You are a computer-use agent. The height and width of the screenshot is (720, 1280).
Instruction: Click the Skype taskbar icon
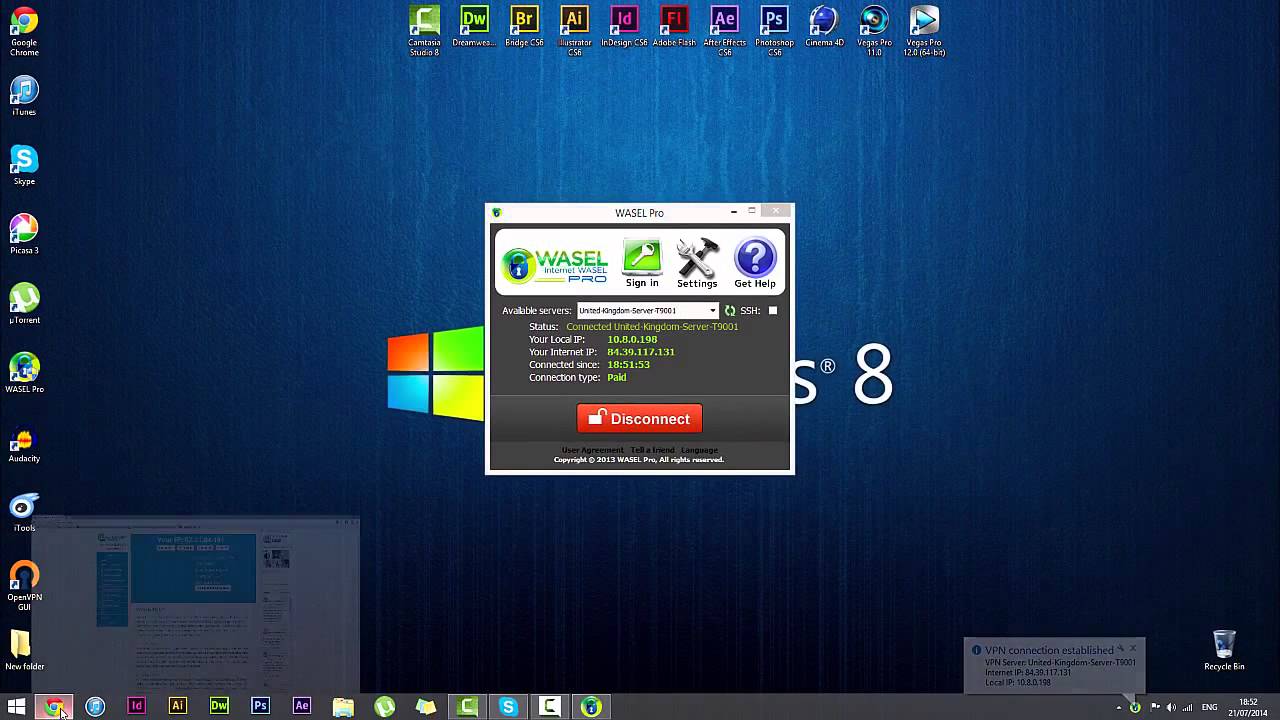508,707
